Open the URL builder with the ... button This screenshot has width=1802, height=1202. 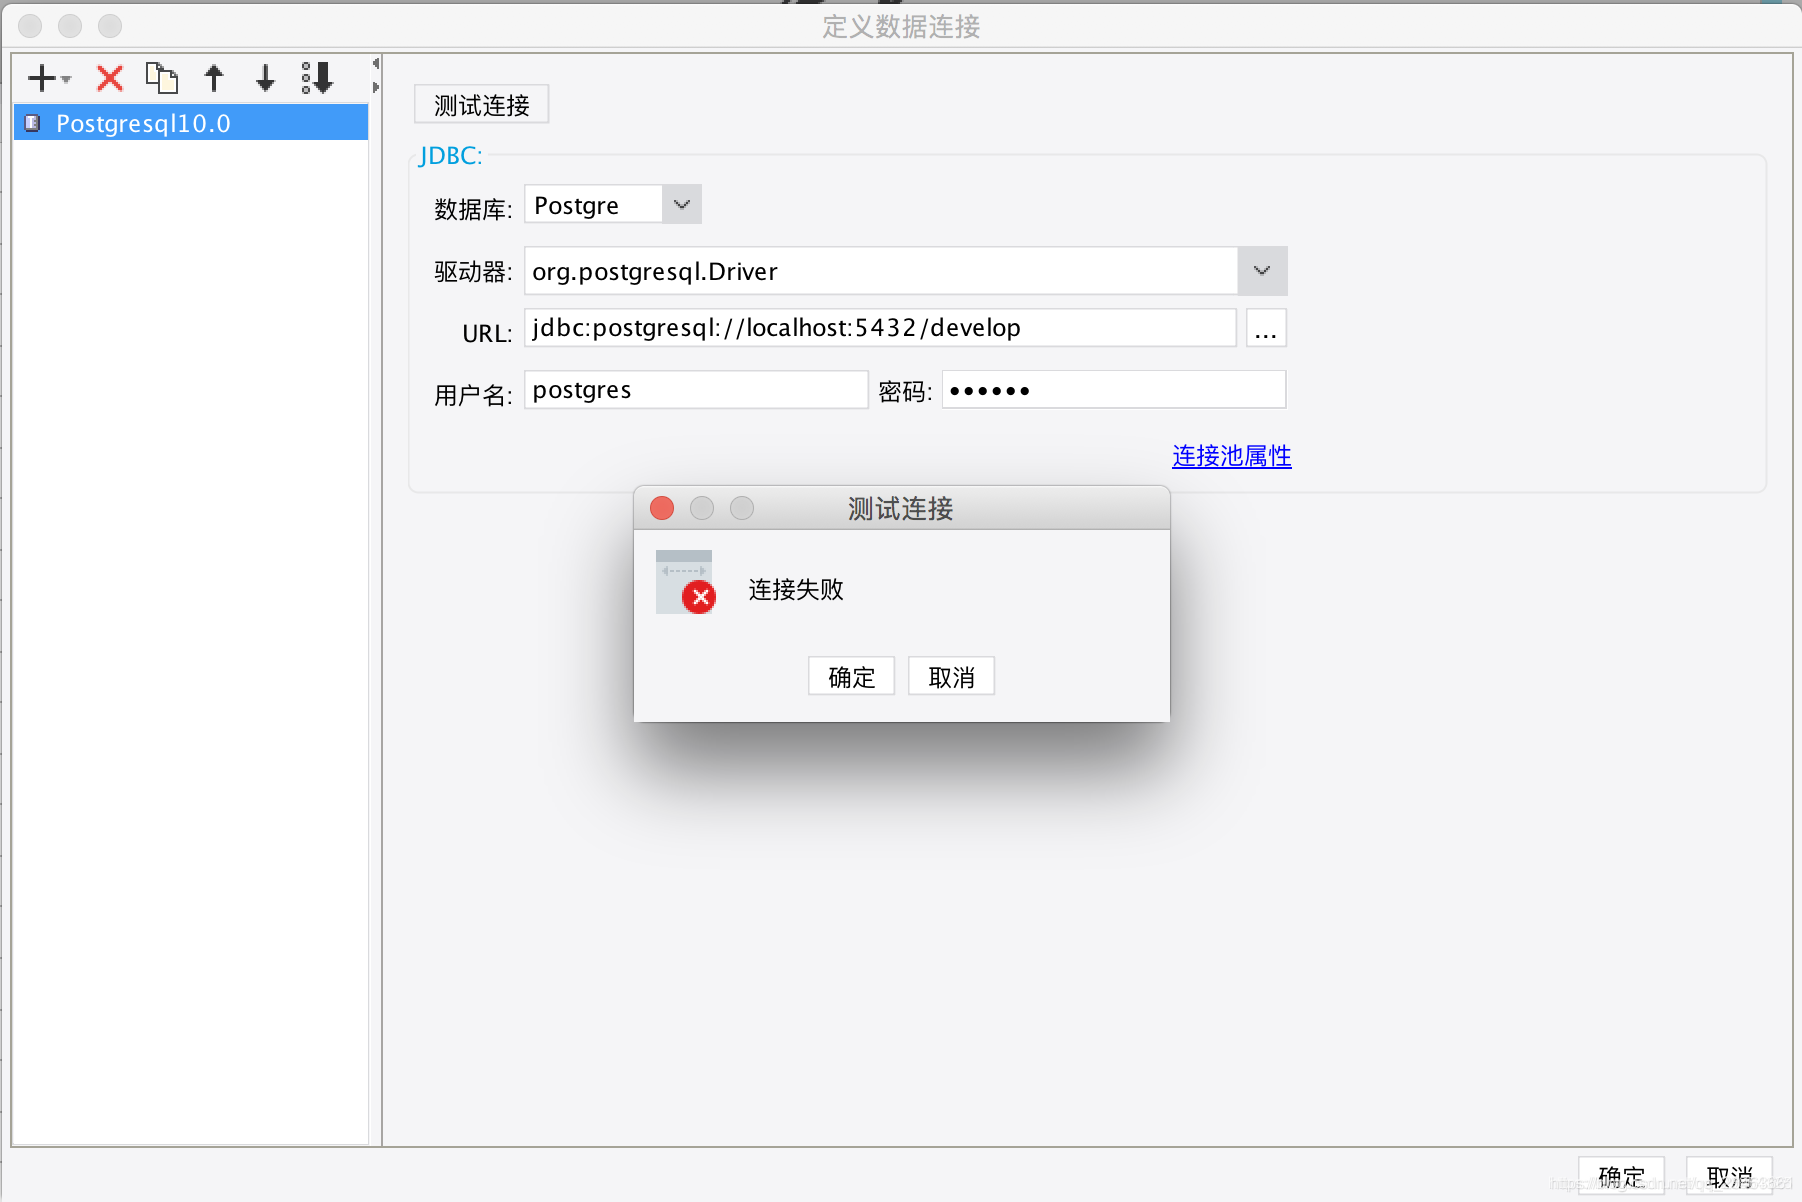point(1266,327)
